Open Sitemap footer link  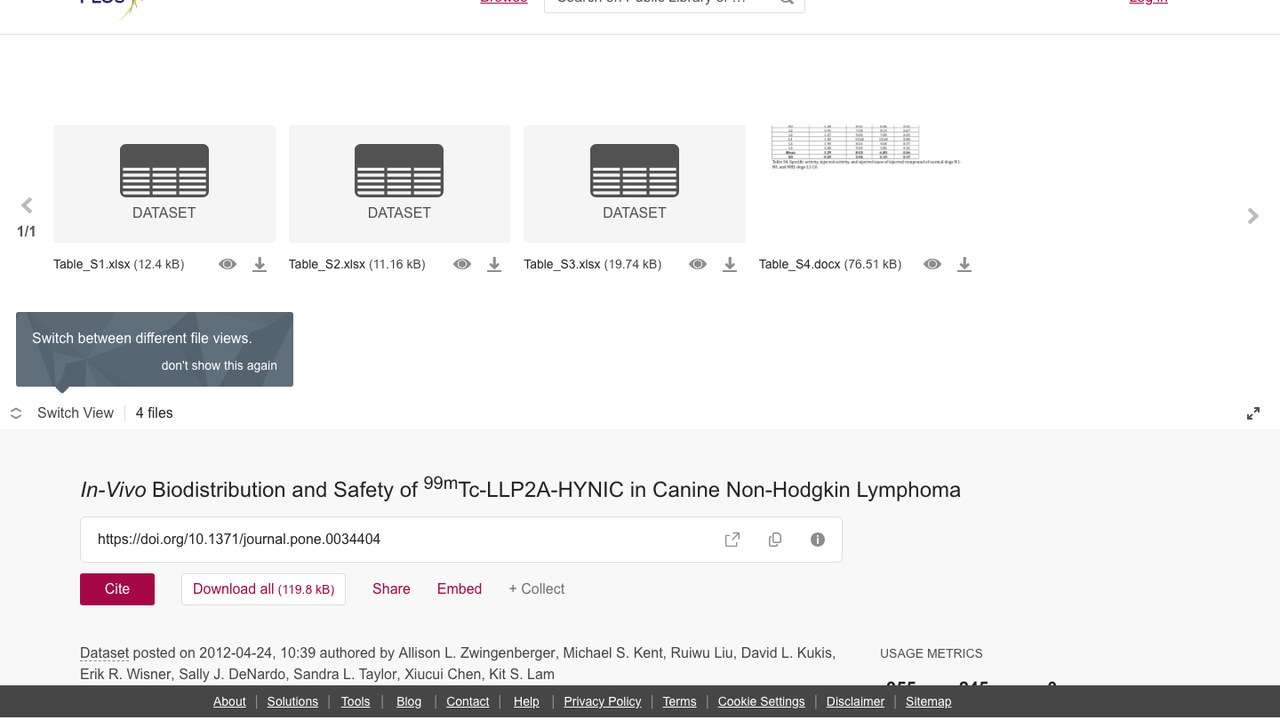[x=928, y=702]
